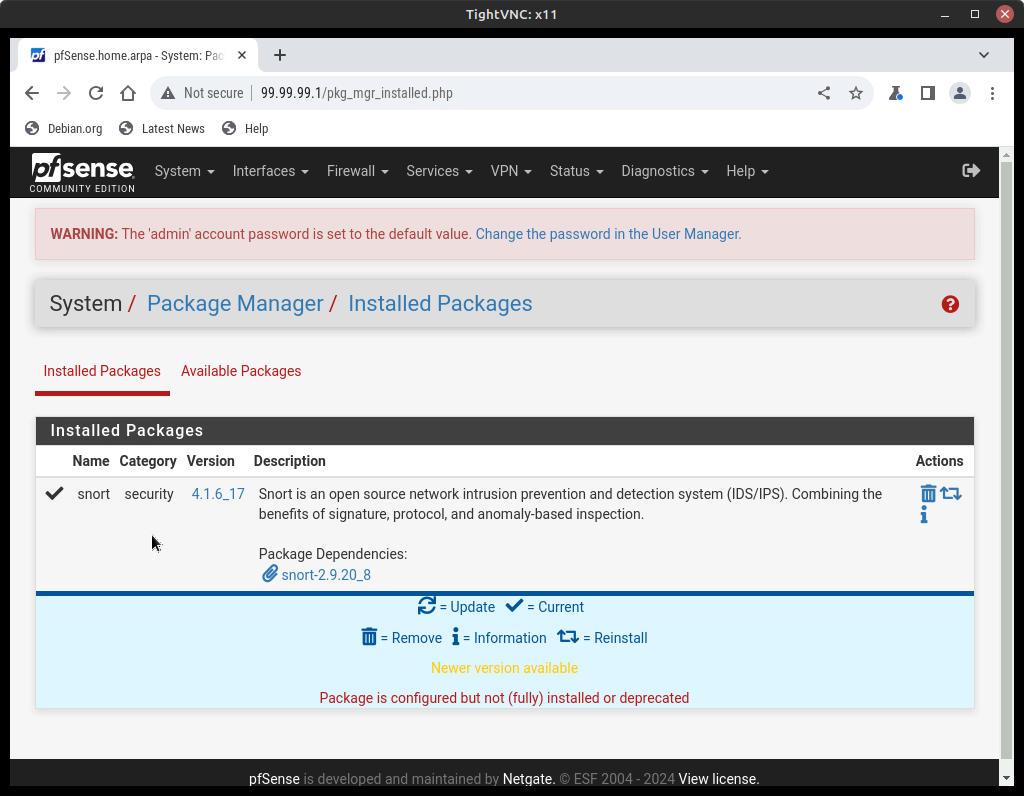Open the Chrome profile avatar
The height and width of the screenshot is (796, 1024).
960,93
